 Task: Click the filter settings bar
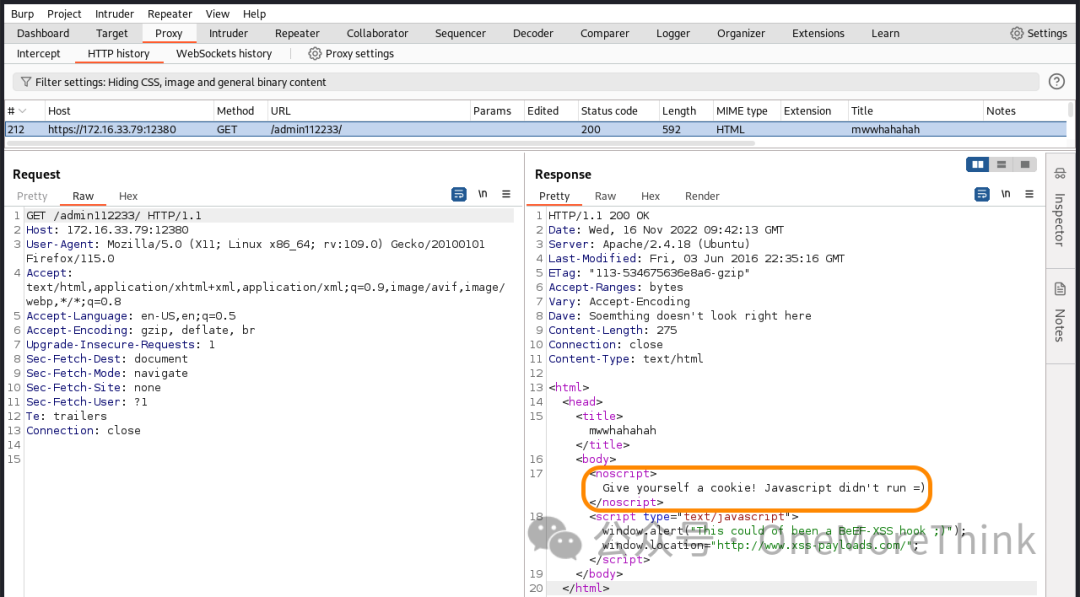point(526,82)
